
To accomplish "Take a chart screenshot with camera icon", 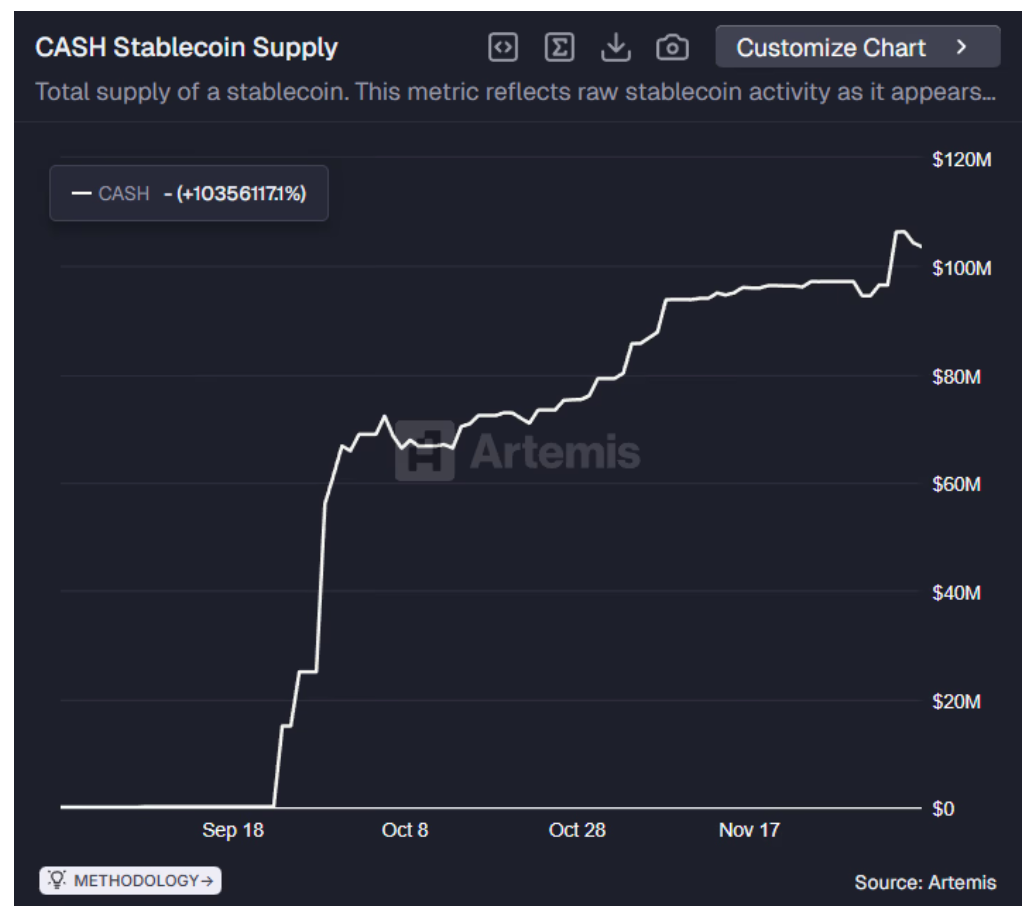I will click(672, 47).
